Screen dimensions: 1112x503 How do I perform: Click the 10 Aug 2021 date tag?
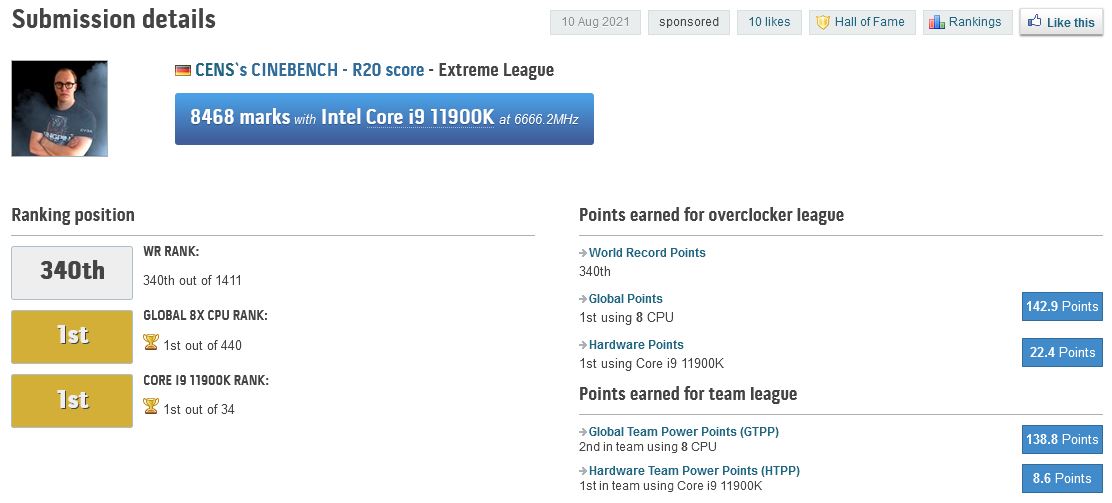[x=595, y=22]
